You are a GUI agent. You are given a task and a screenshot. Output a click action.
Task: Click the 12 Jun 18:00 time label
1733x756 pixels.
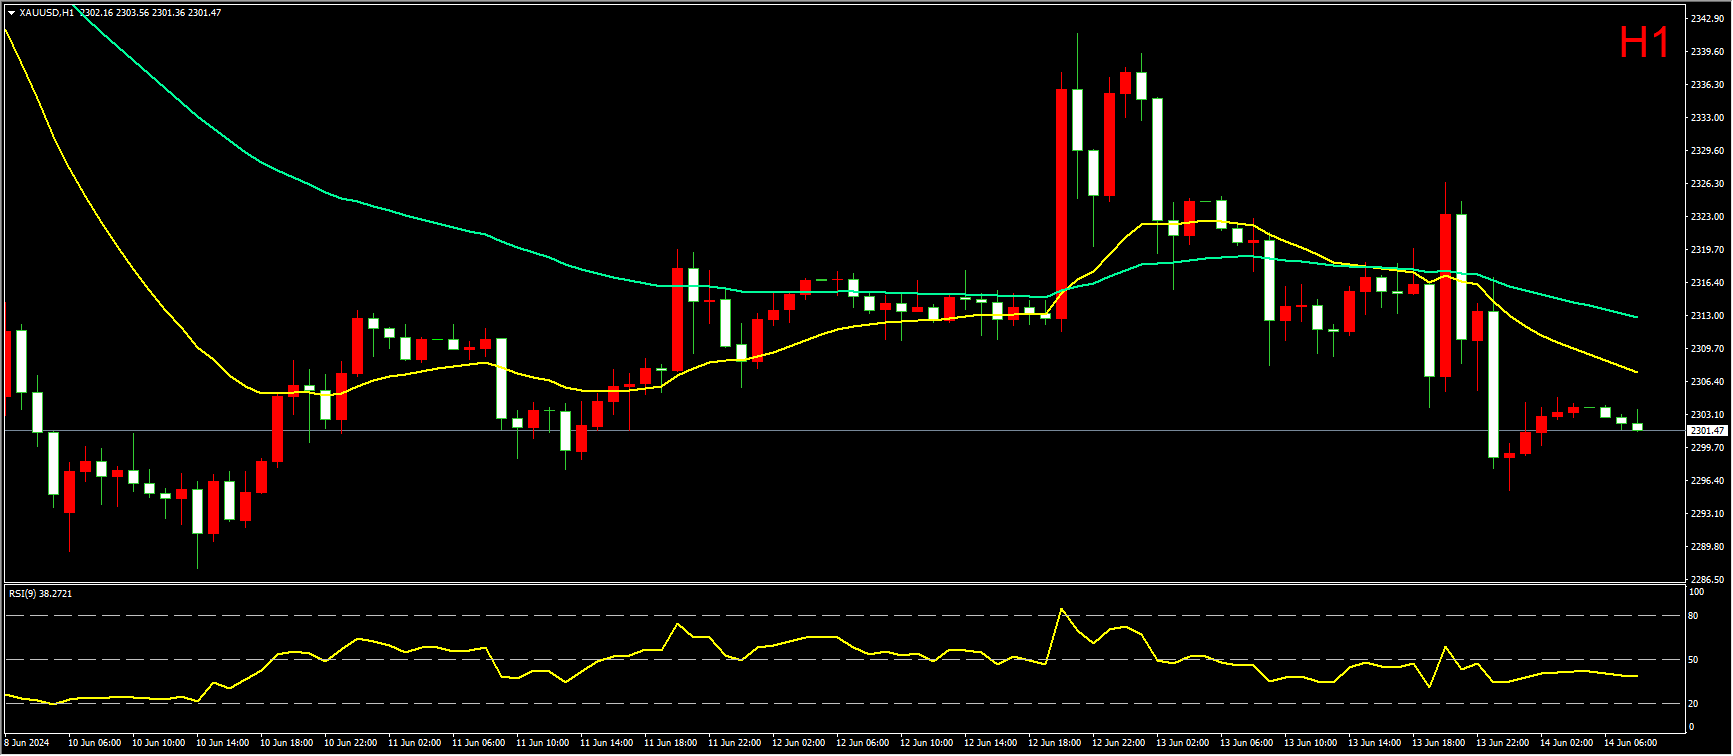[x=1055, y=743]
